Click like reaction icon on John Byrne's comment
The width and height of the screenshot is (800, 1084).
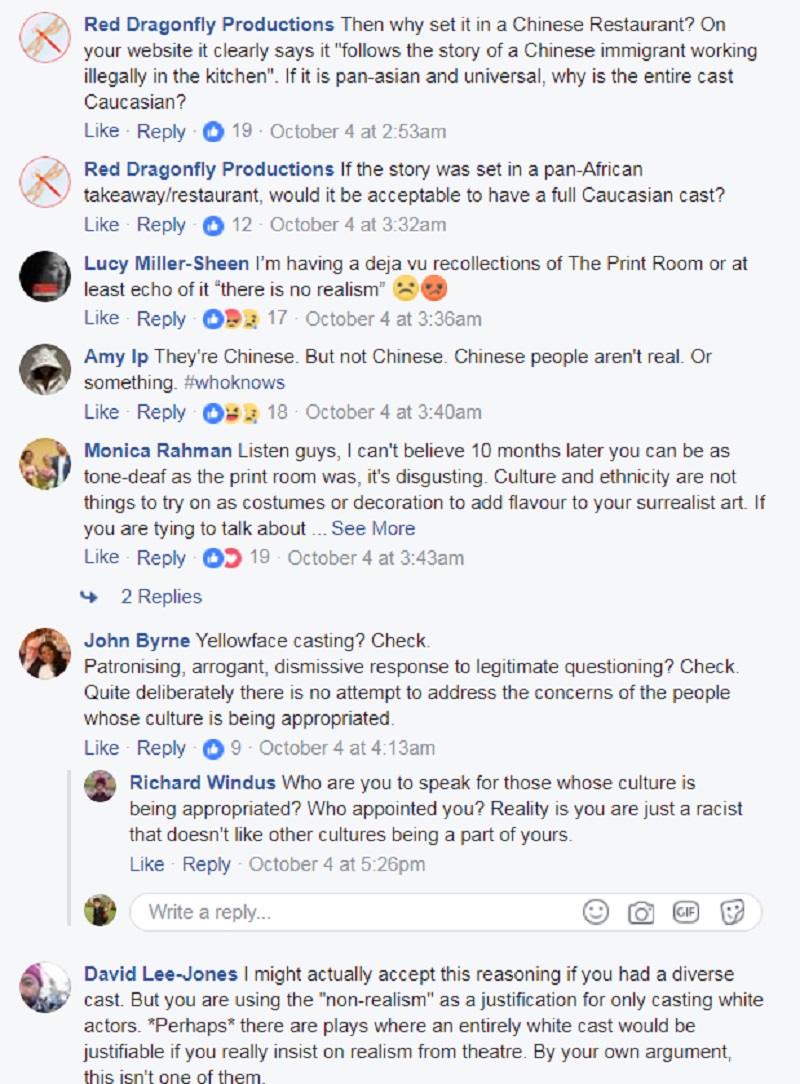tap(214, 748)
